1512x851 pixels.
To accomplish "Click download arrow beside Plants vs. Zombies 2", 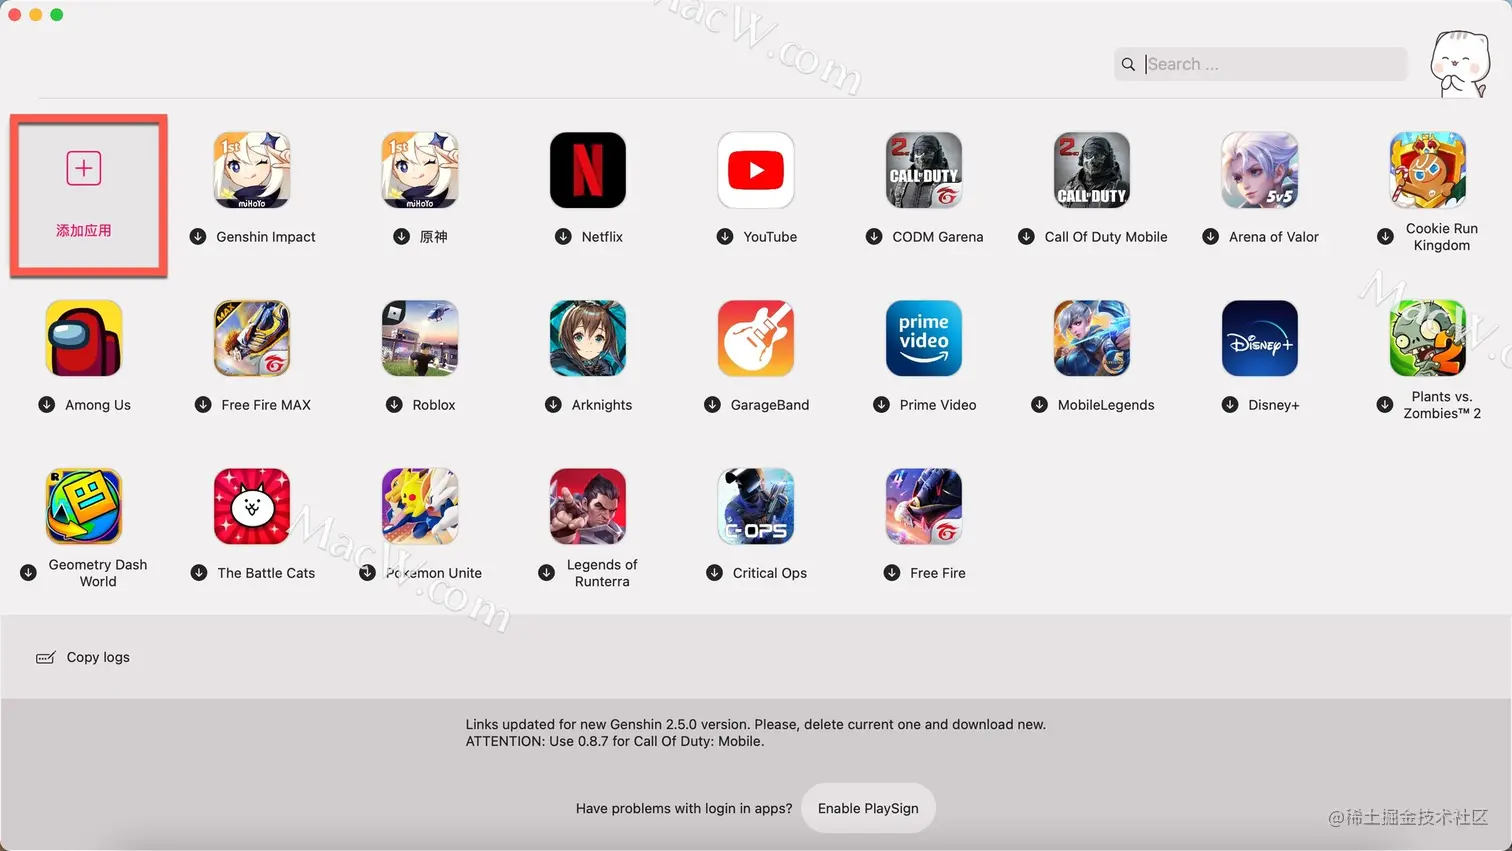I will click(1385, 405).
